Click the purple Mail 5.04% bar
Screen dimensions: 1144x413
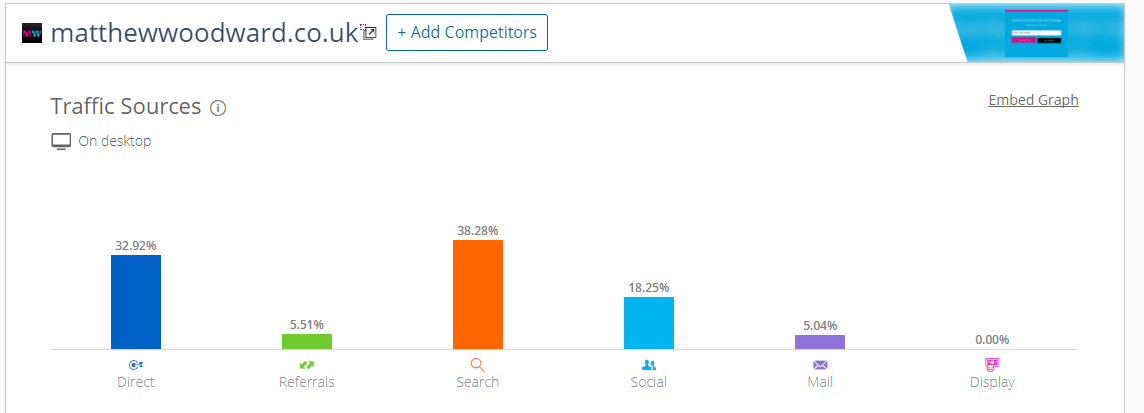820,342
